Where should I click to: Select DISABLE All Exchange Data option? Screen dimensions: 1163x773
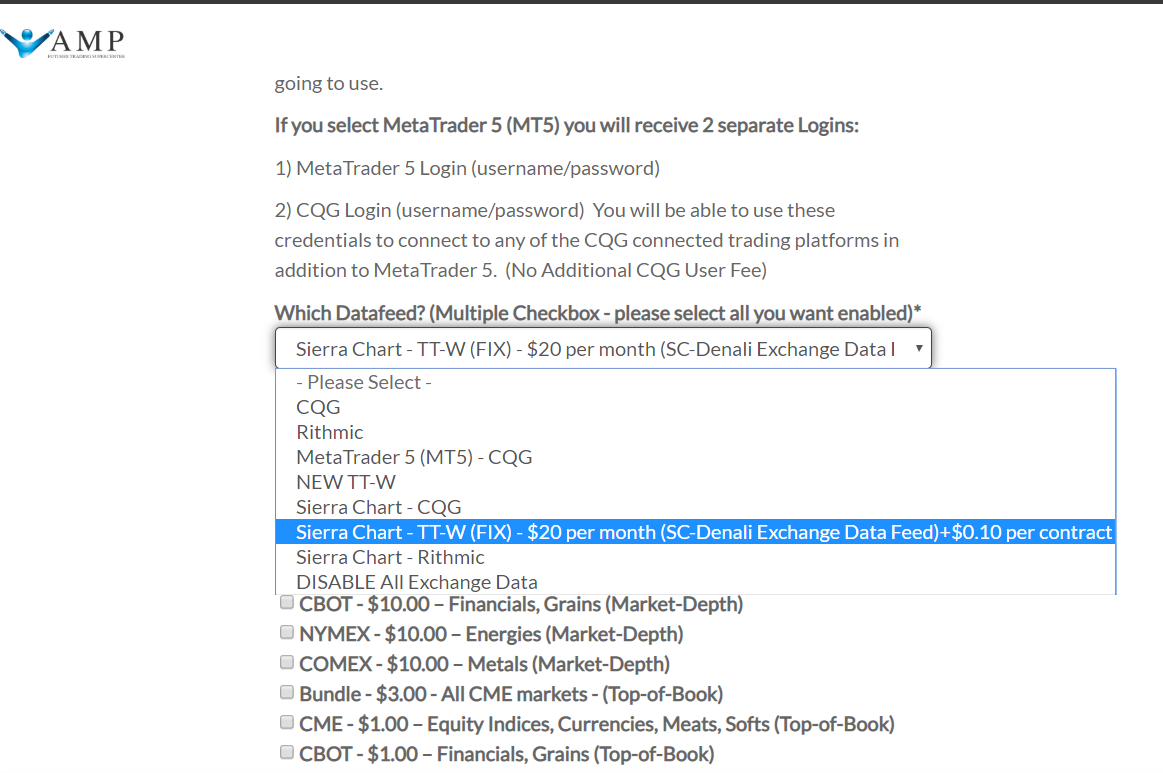tap(695, 582)
